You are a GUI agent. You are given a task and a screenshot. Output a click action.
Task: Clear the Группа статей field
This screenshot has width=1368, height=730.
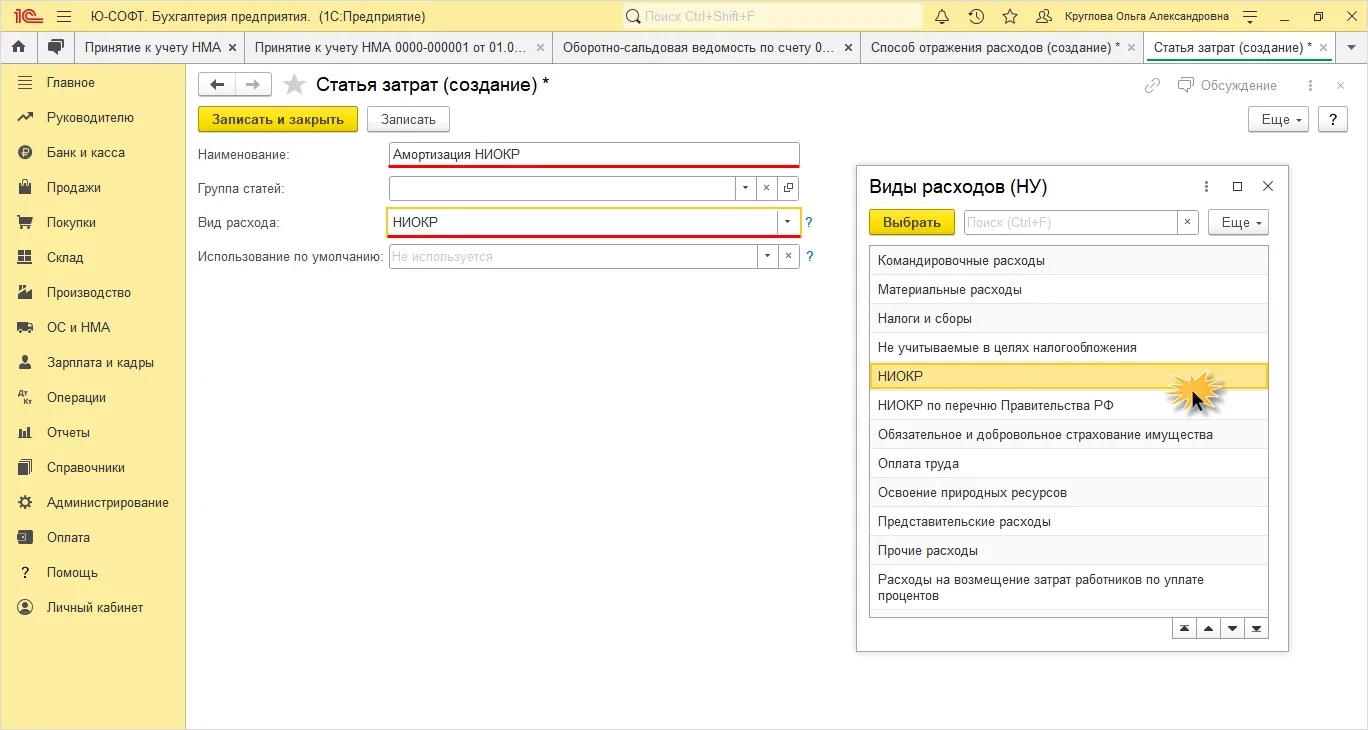(767, 187)
